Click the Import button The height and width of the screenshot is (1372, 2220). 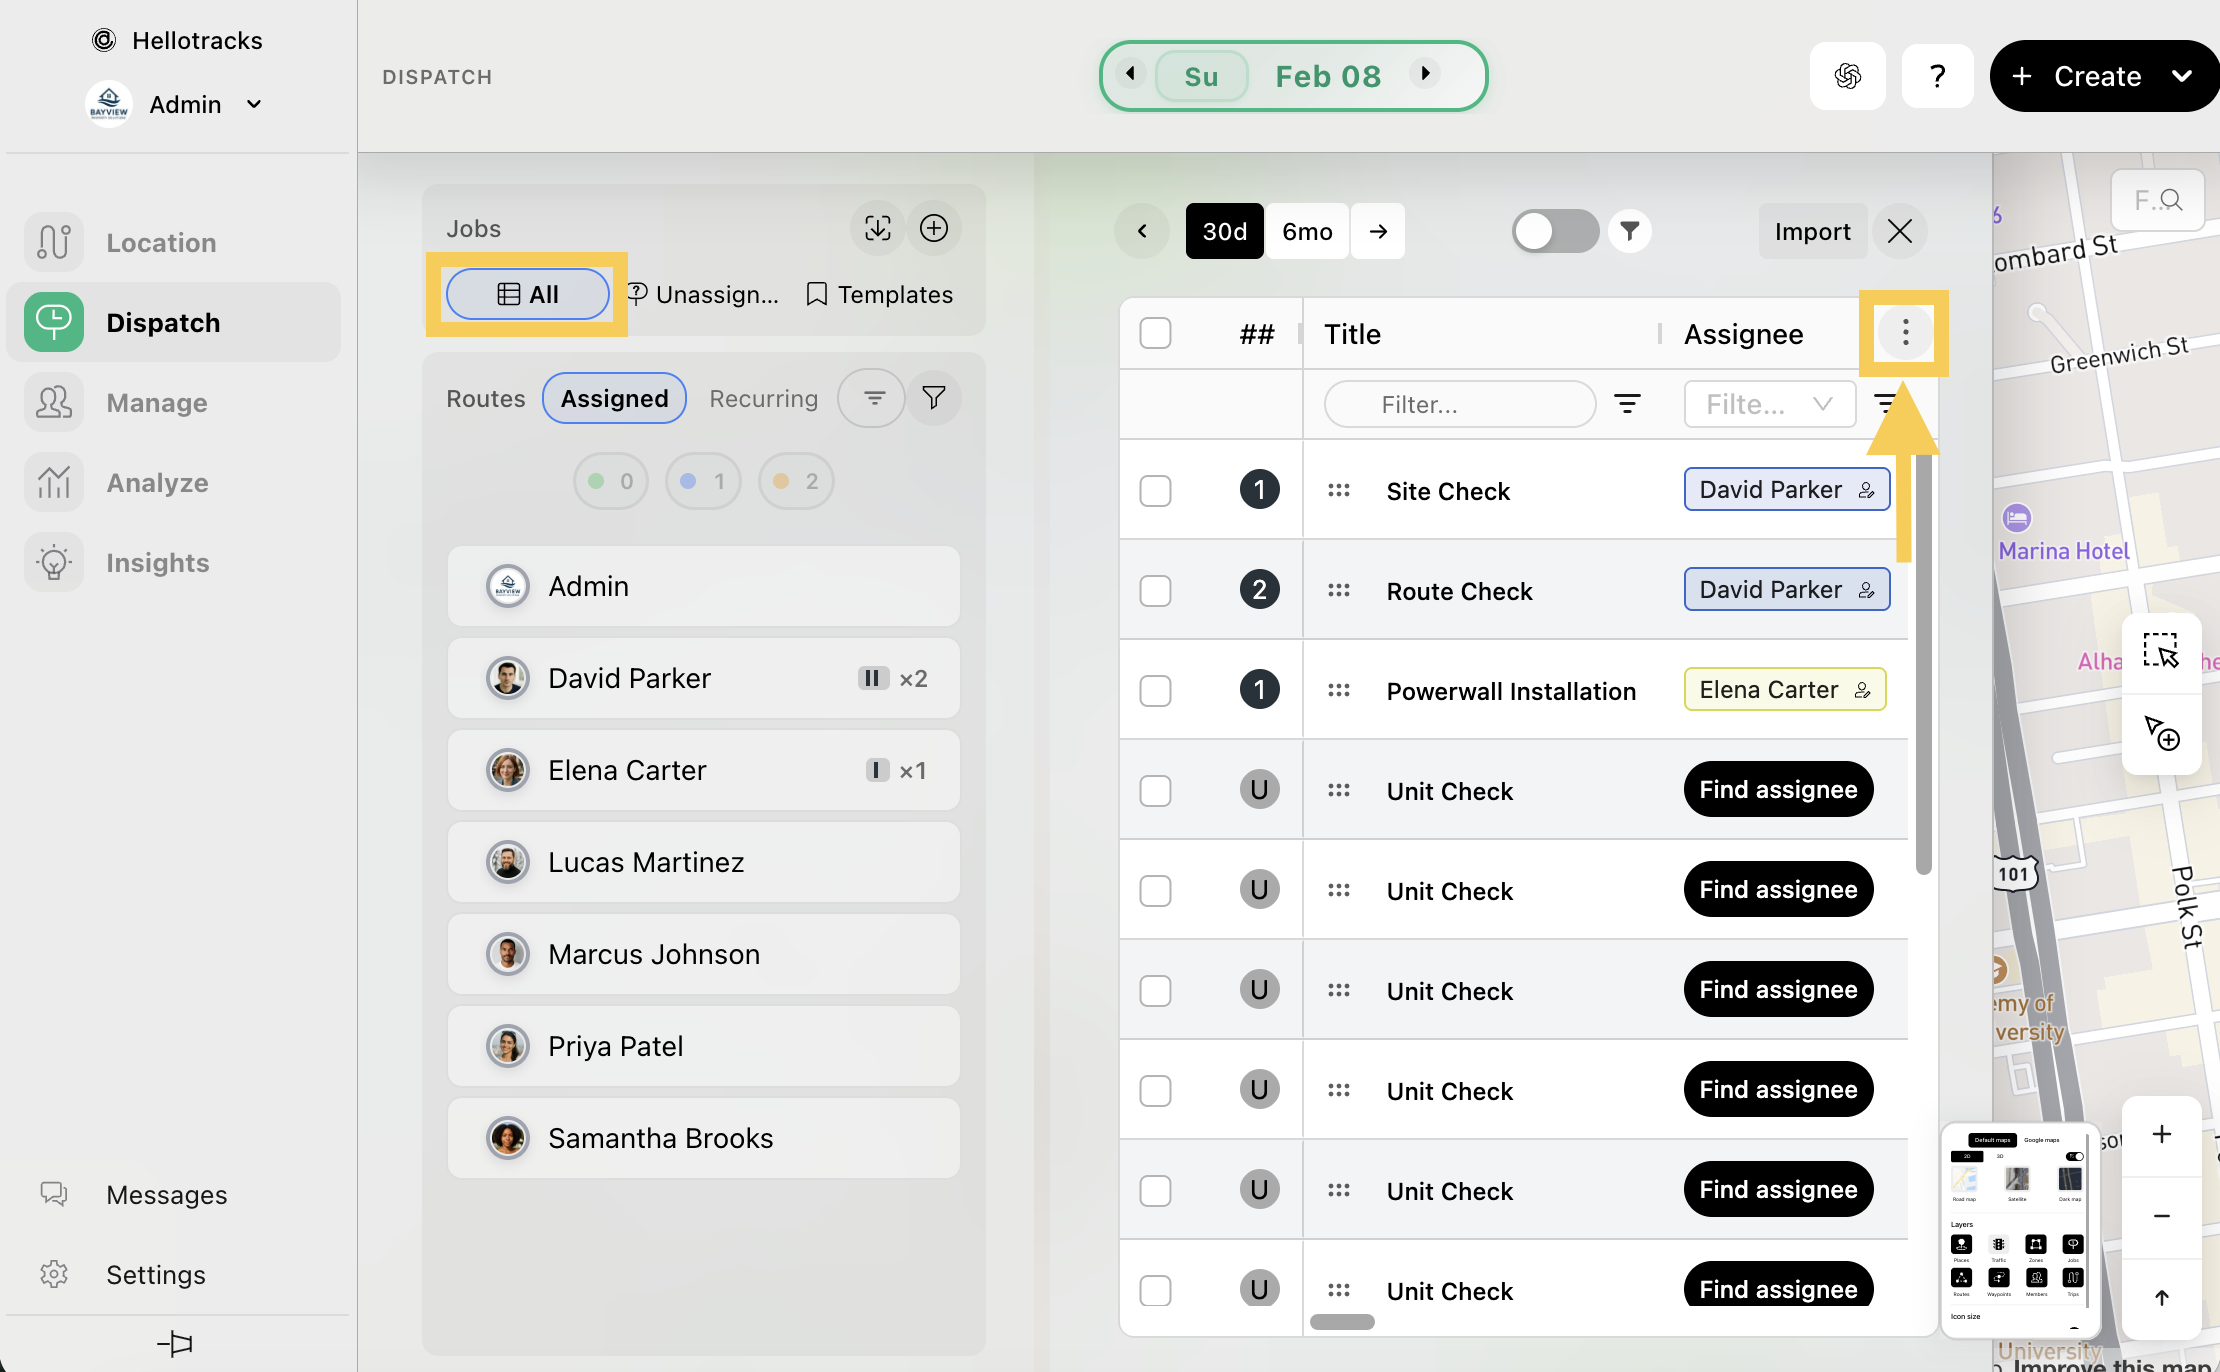coord(1812,231)
